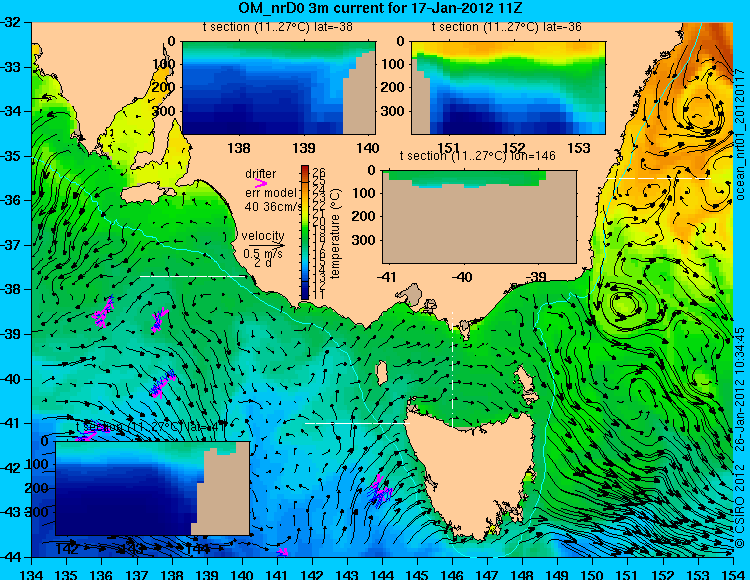Screen dimensions: 750x580
Task: Click the 'velocity' legend label
Action: pos(263,236)
